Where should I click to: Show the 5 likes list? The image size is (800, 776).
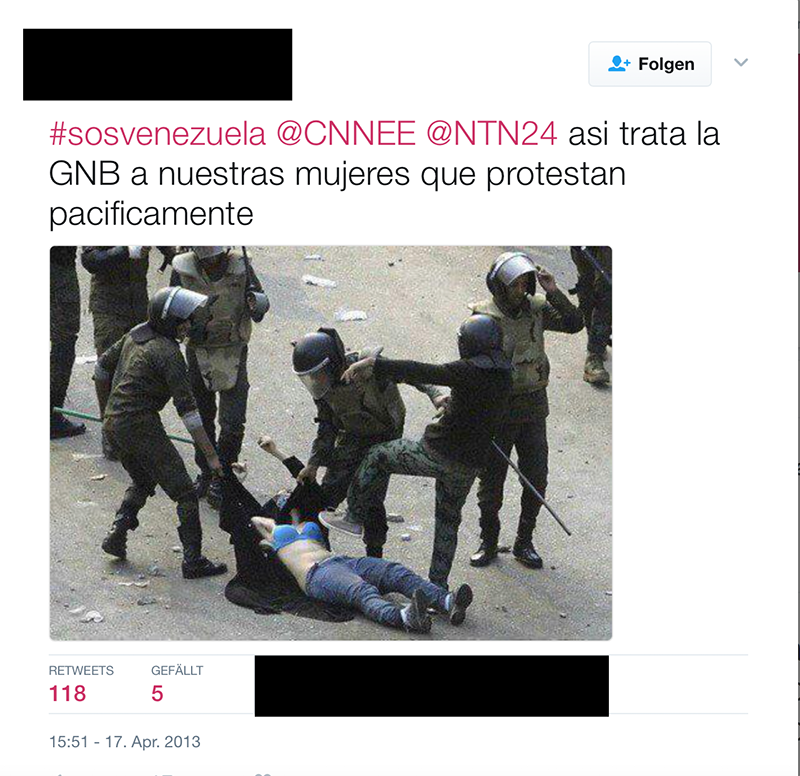[x=157, y=693]
